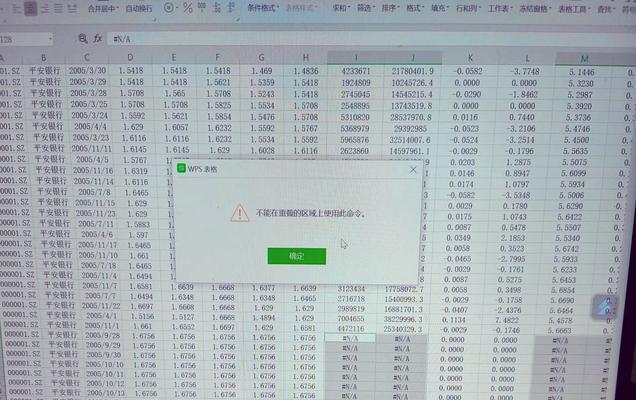Viewport: 636px width, 400px height.
Task: Click the cell containing 5.1446
Action: (582, 72)
